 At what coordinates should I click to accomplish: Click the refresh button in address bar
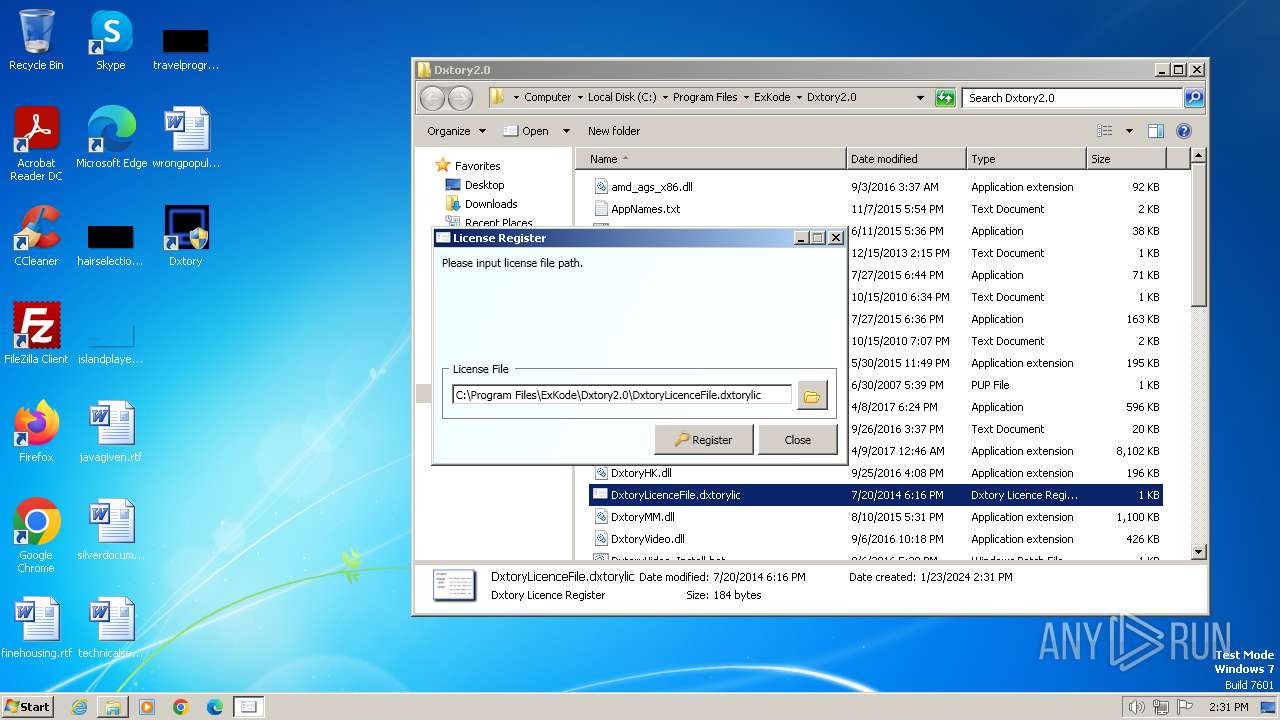(x=945, y=98)
